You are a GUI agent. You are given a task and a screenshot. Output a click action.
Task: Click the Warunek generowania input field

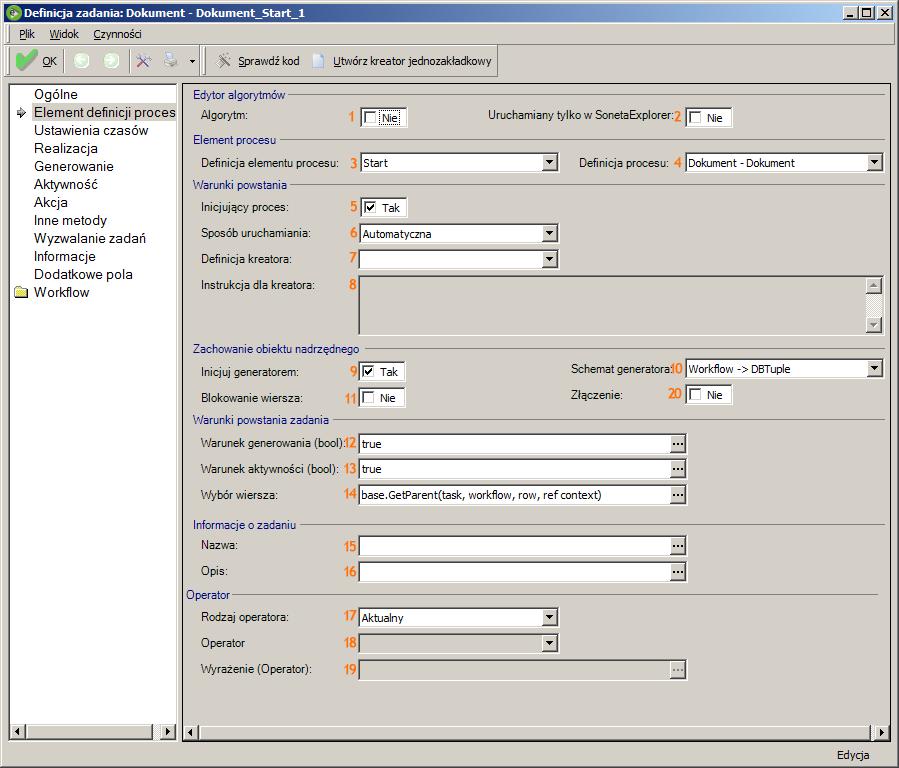(515, 444)
